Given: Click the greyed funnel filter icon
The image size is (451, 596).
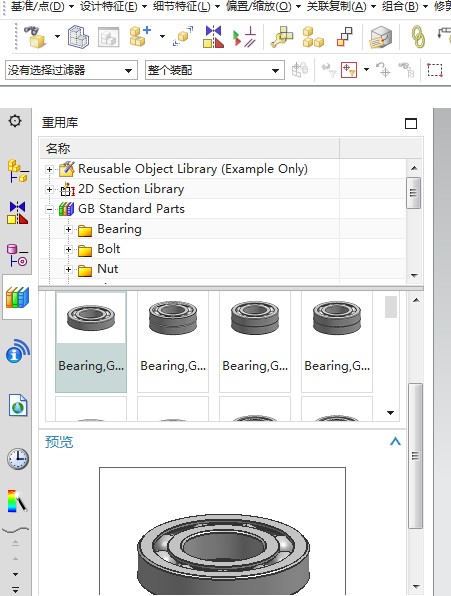Looking at the screenshot, I should point(329,70).
